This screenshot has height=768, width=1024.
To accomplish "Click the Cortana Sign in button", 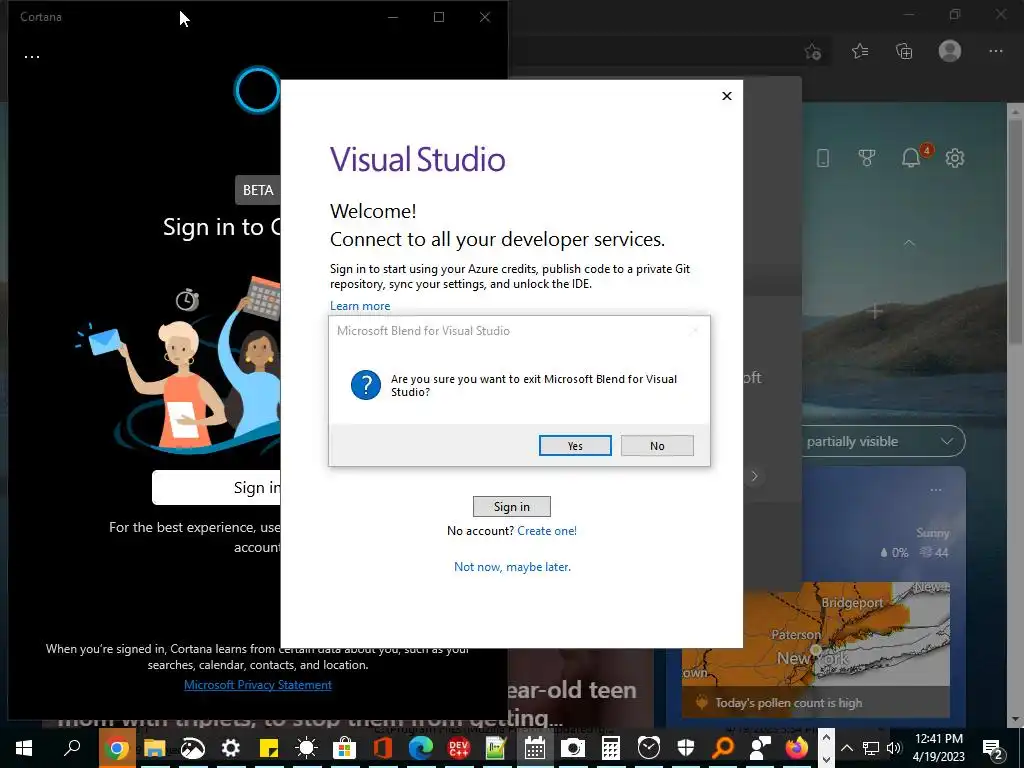I will (216, 487).
